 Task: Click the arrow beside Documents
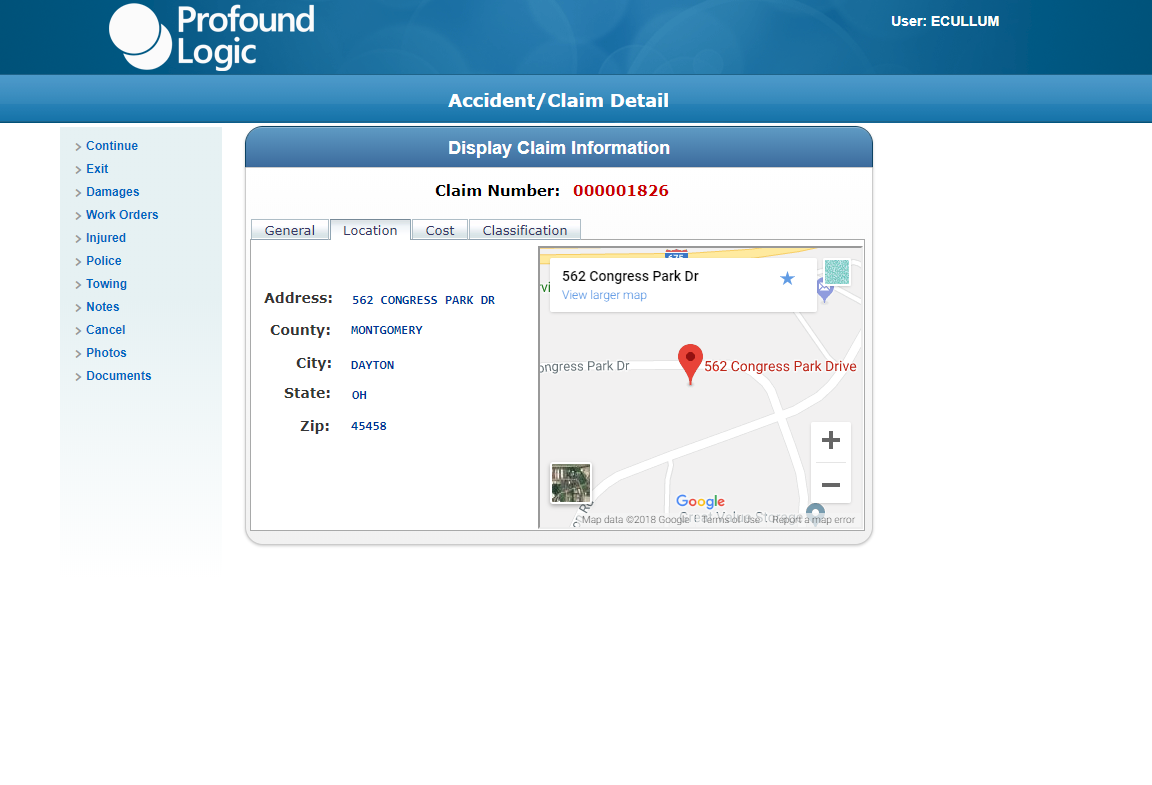78,377
